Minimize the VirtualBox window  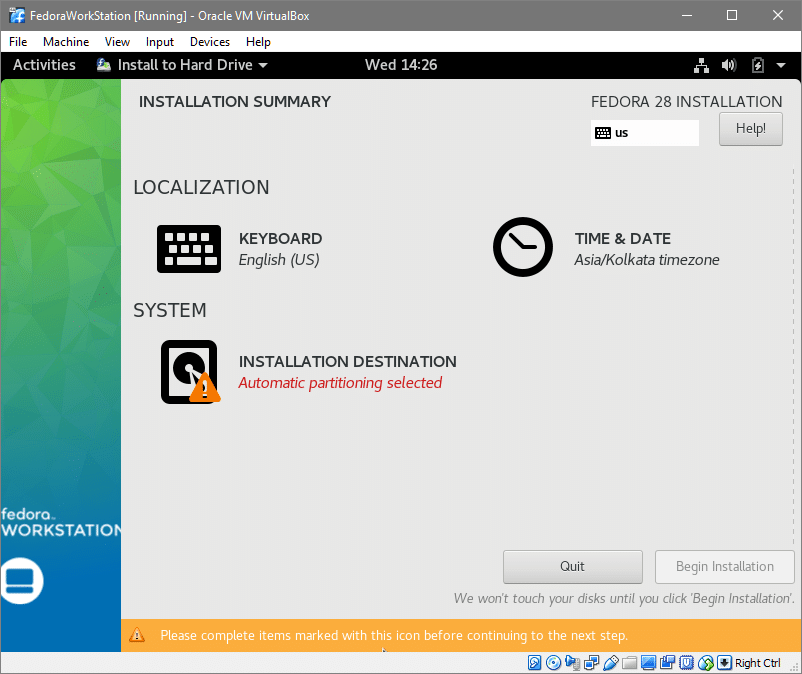(687, 15)
